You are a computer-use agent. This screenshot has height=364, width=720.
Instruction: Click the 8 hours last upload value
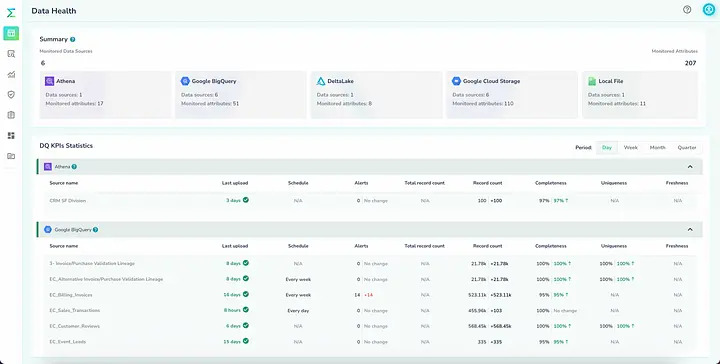pyautogui.click(x=232, y=310)
